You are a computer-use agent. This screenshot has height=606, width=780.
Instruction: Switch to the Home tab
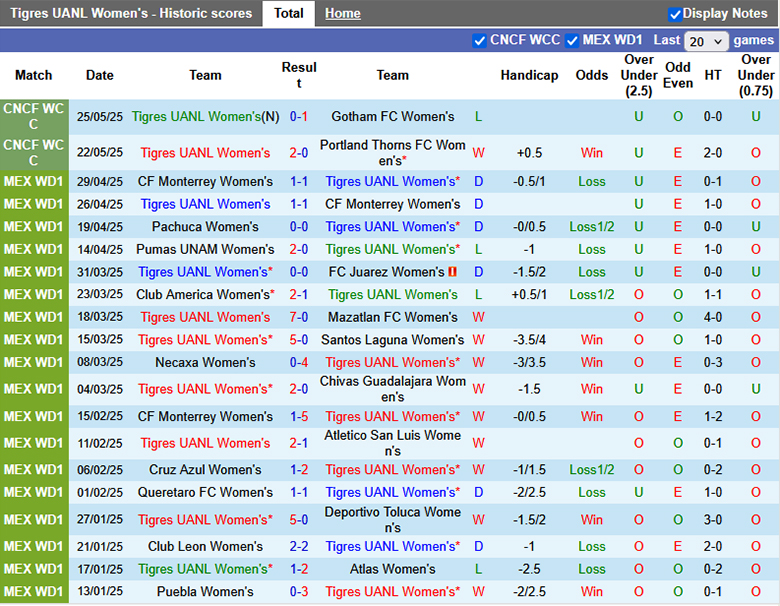pos(343,13)
